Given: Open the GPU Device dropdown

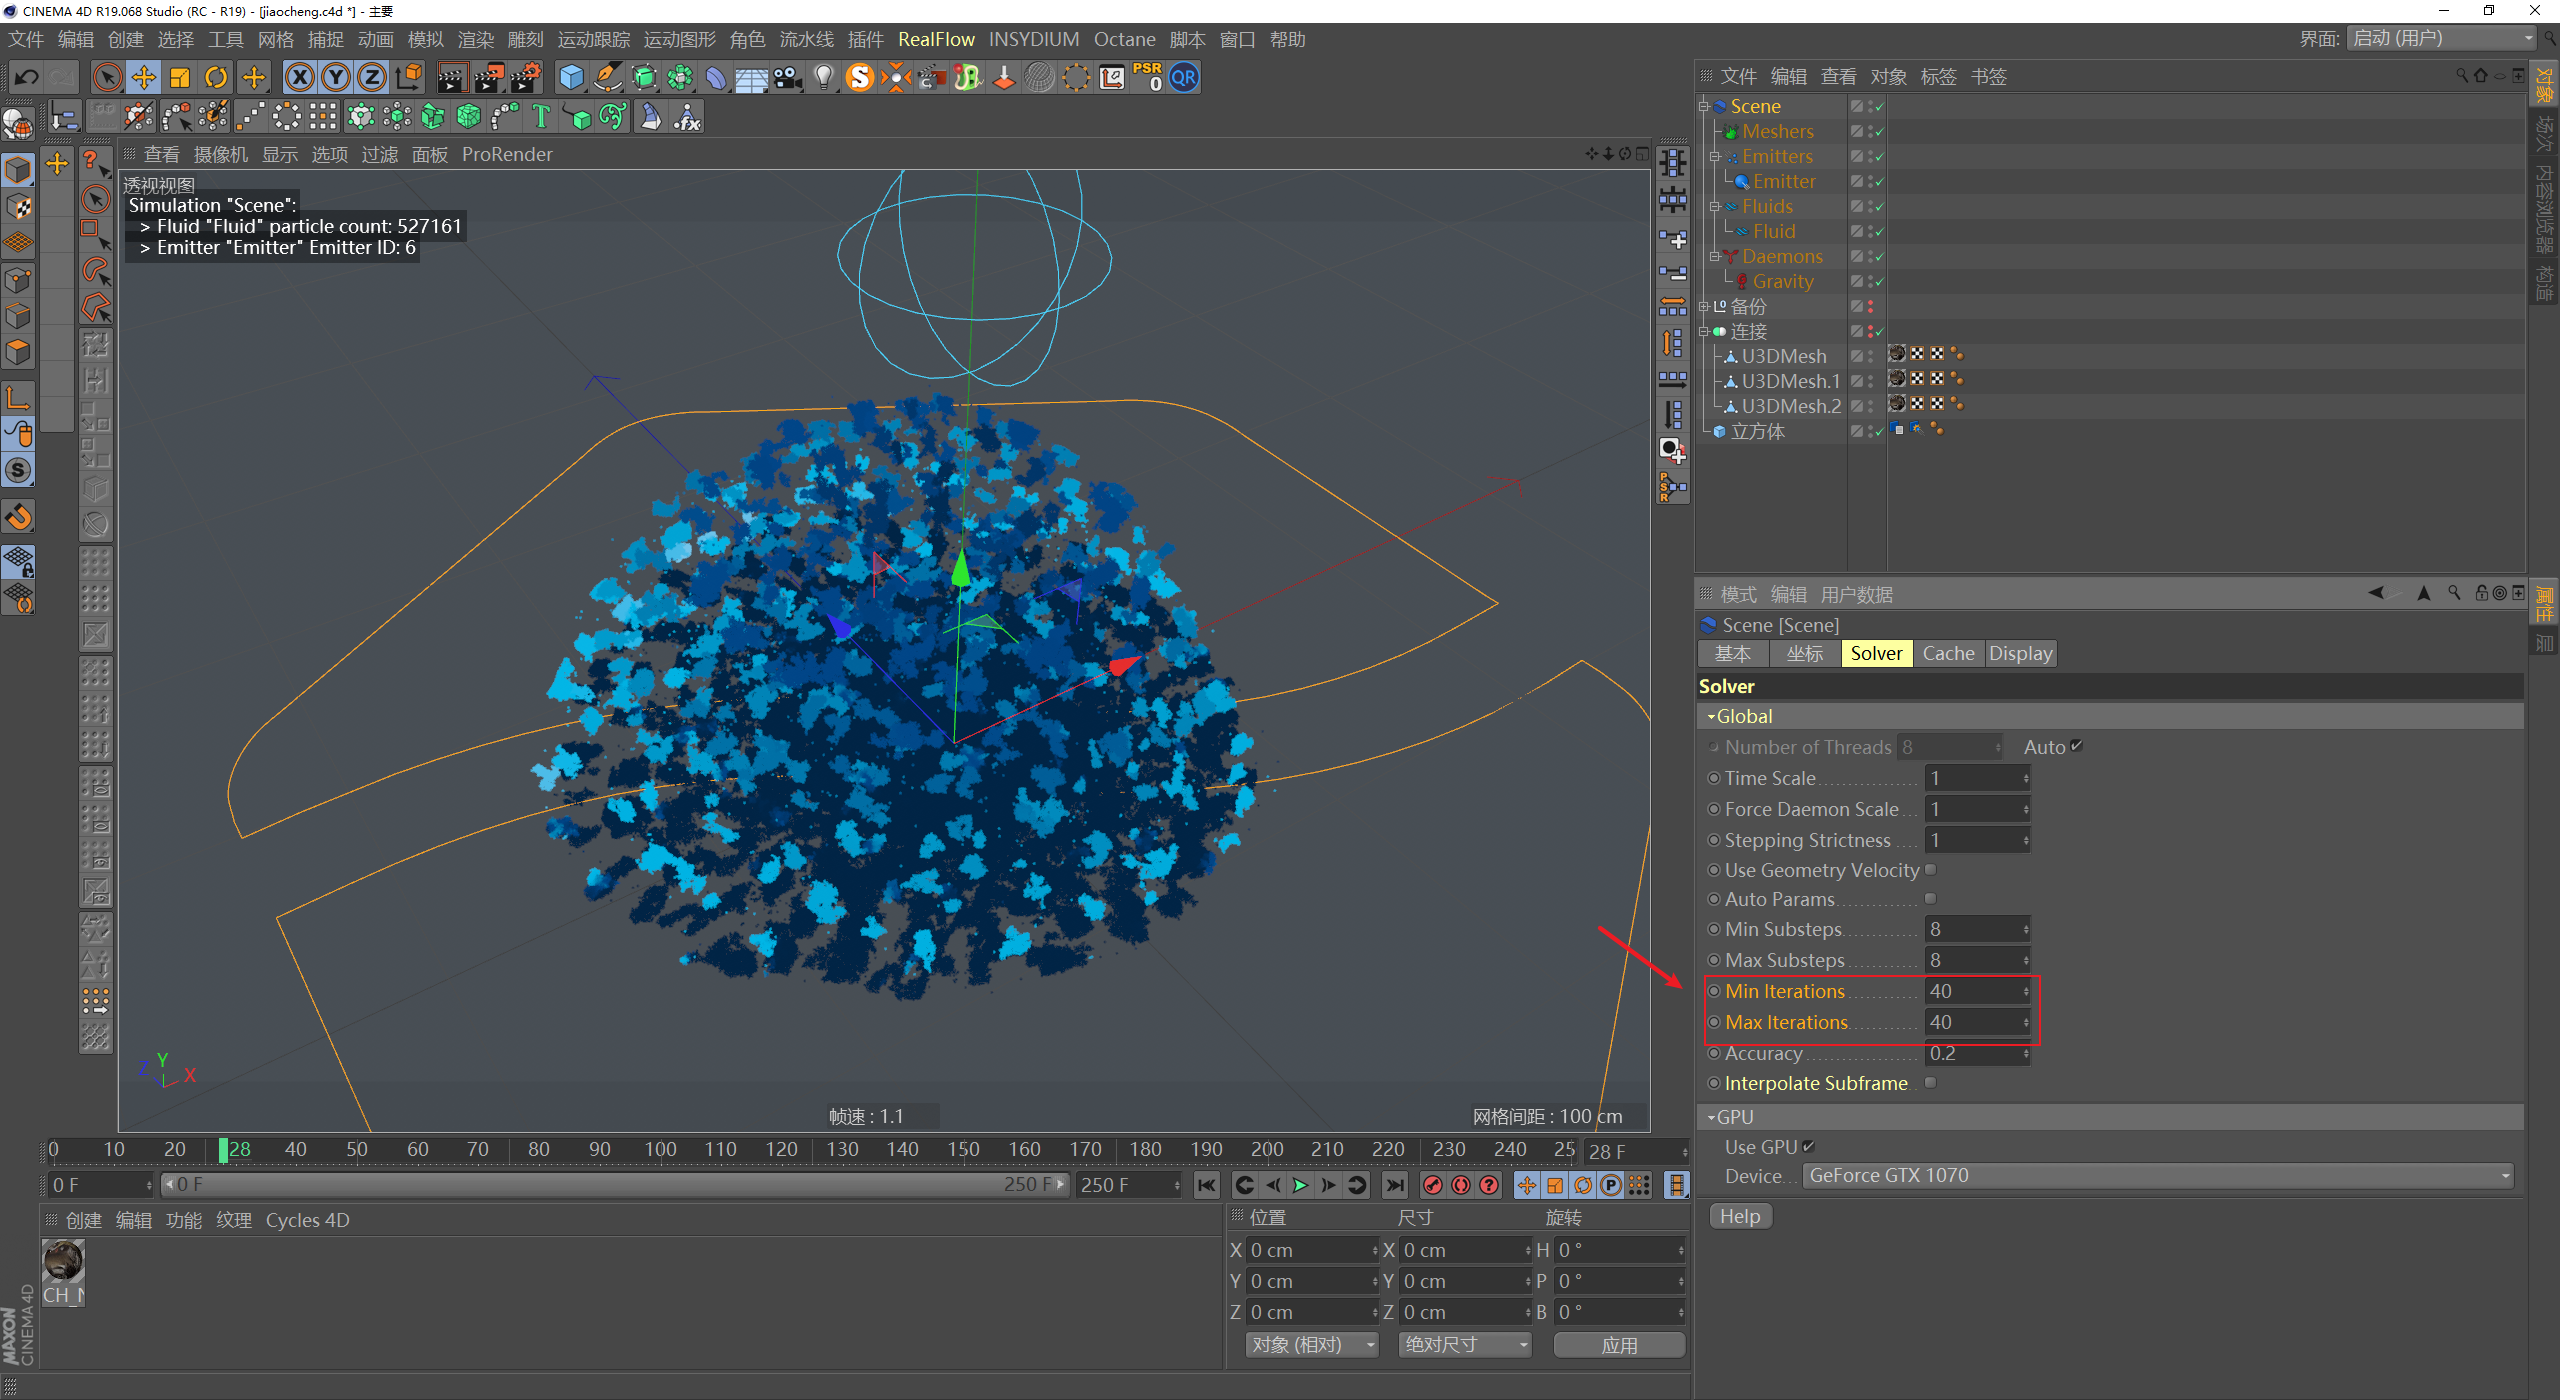Looking at the screenshot, I should (x=2157, y=1176).
